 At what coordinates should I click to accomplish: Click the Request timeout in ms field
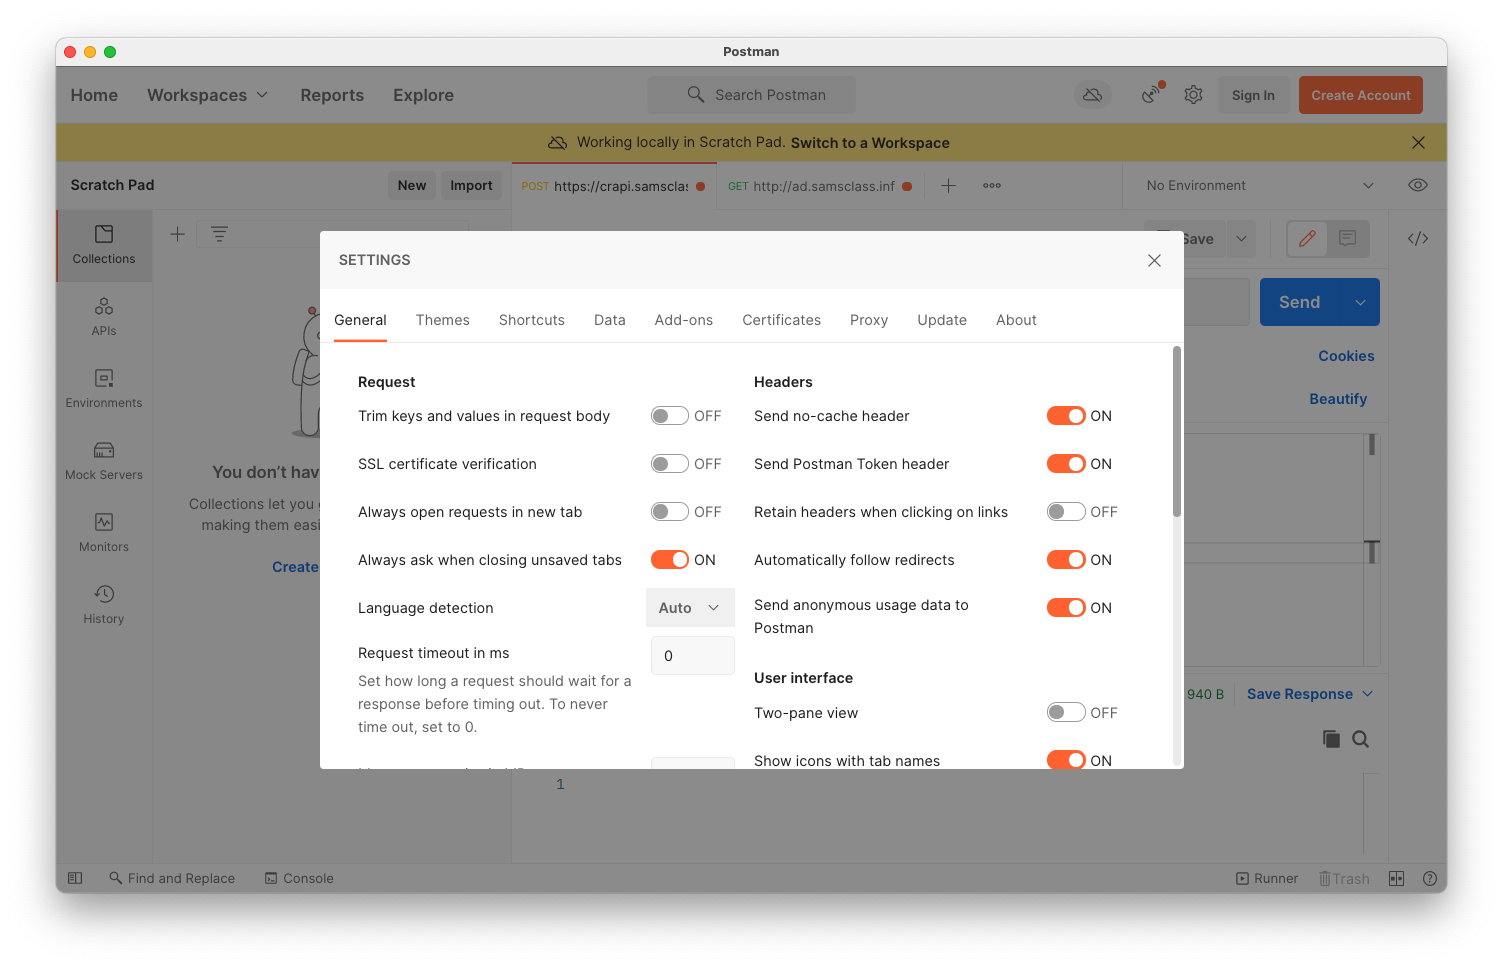coord(692,656)
